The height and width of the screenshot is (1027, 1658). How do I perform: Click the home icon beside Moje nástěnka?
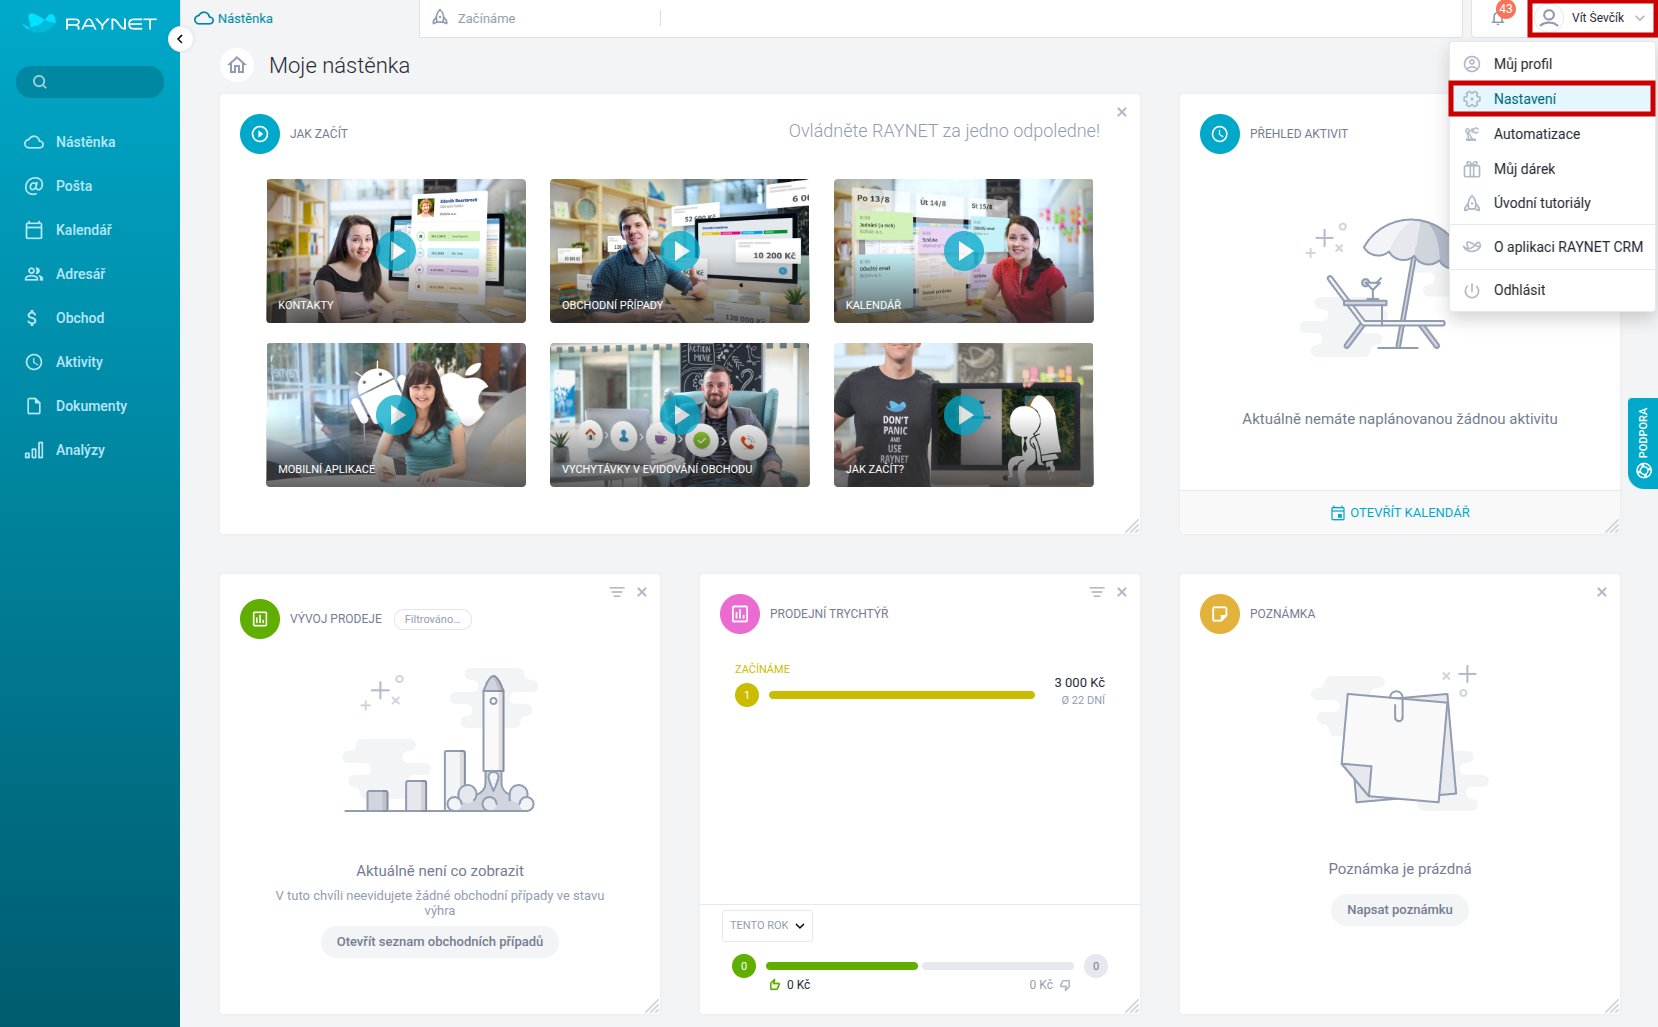click(x=237, y=65)
